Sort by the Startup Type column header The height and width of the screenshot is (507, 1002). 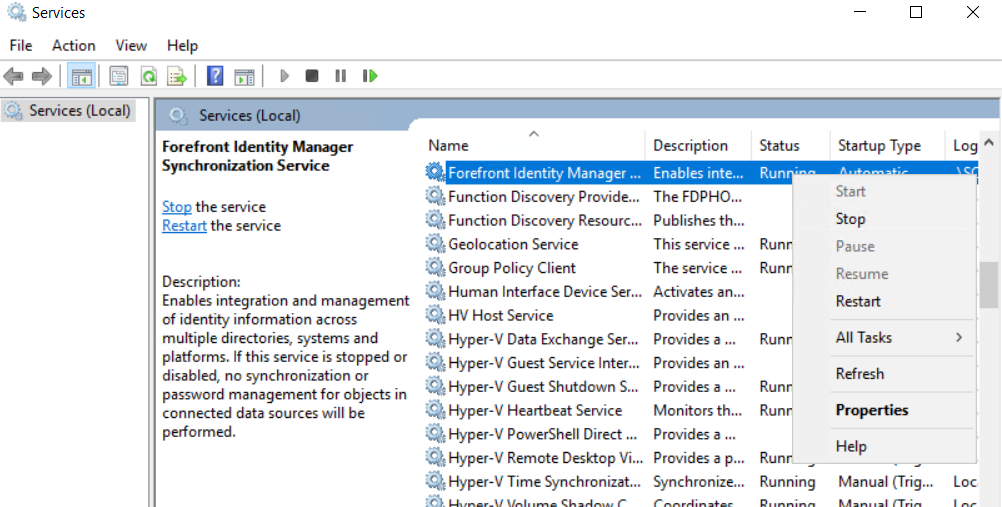pos(887,145)
